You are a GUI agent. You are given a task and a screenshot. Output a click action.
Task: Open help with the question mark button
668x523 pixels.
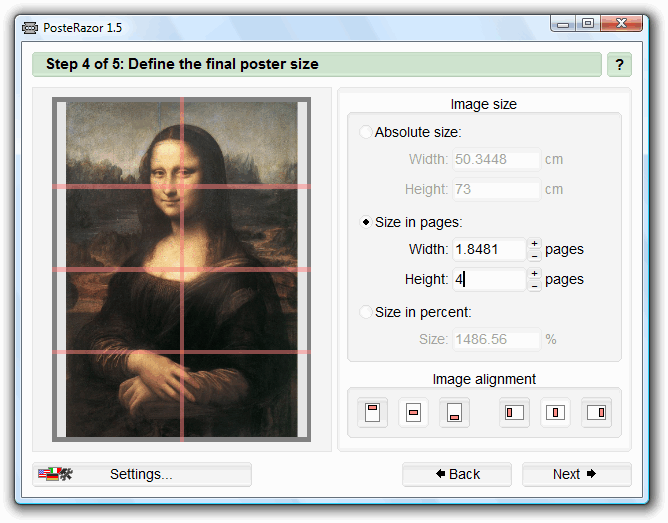point(619,65)
